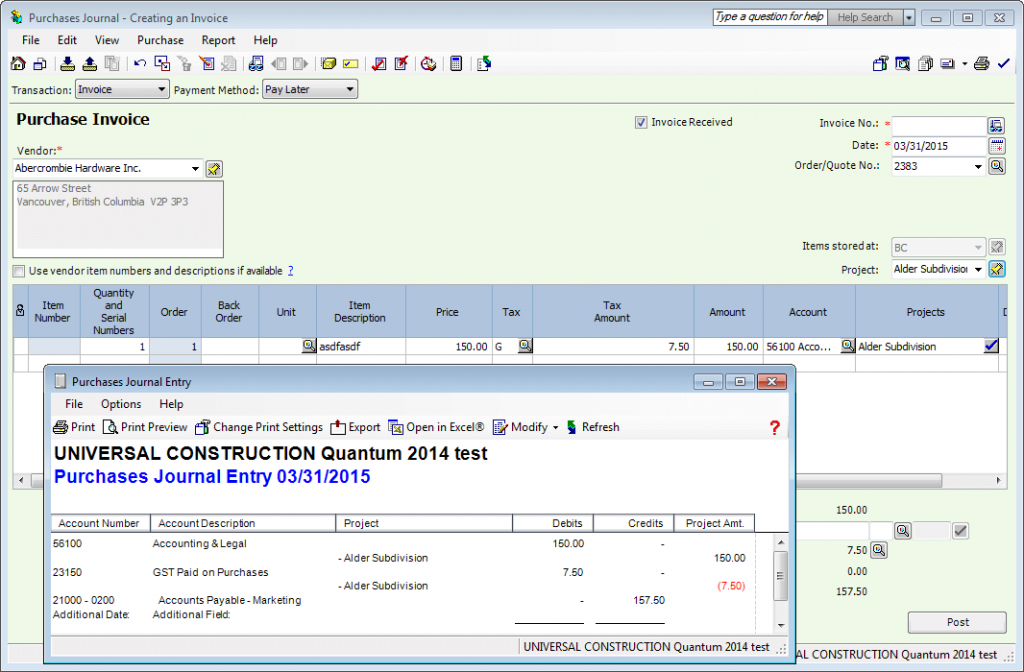Click inside the Invoice No. field
The height and width of the screenshot is (672, 1024).
(935, 125)
